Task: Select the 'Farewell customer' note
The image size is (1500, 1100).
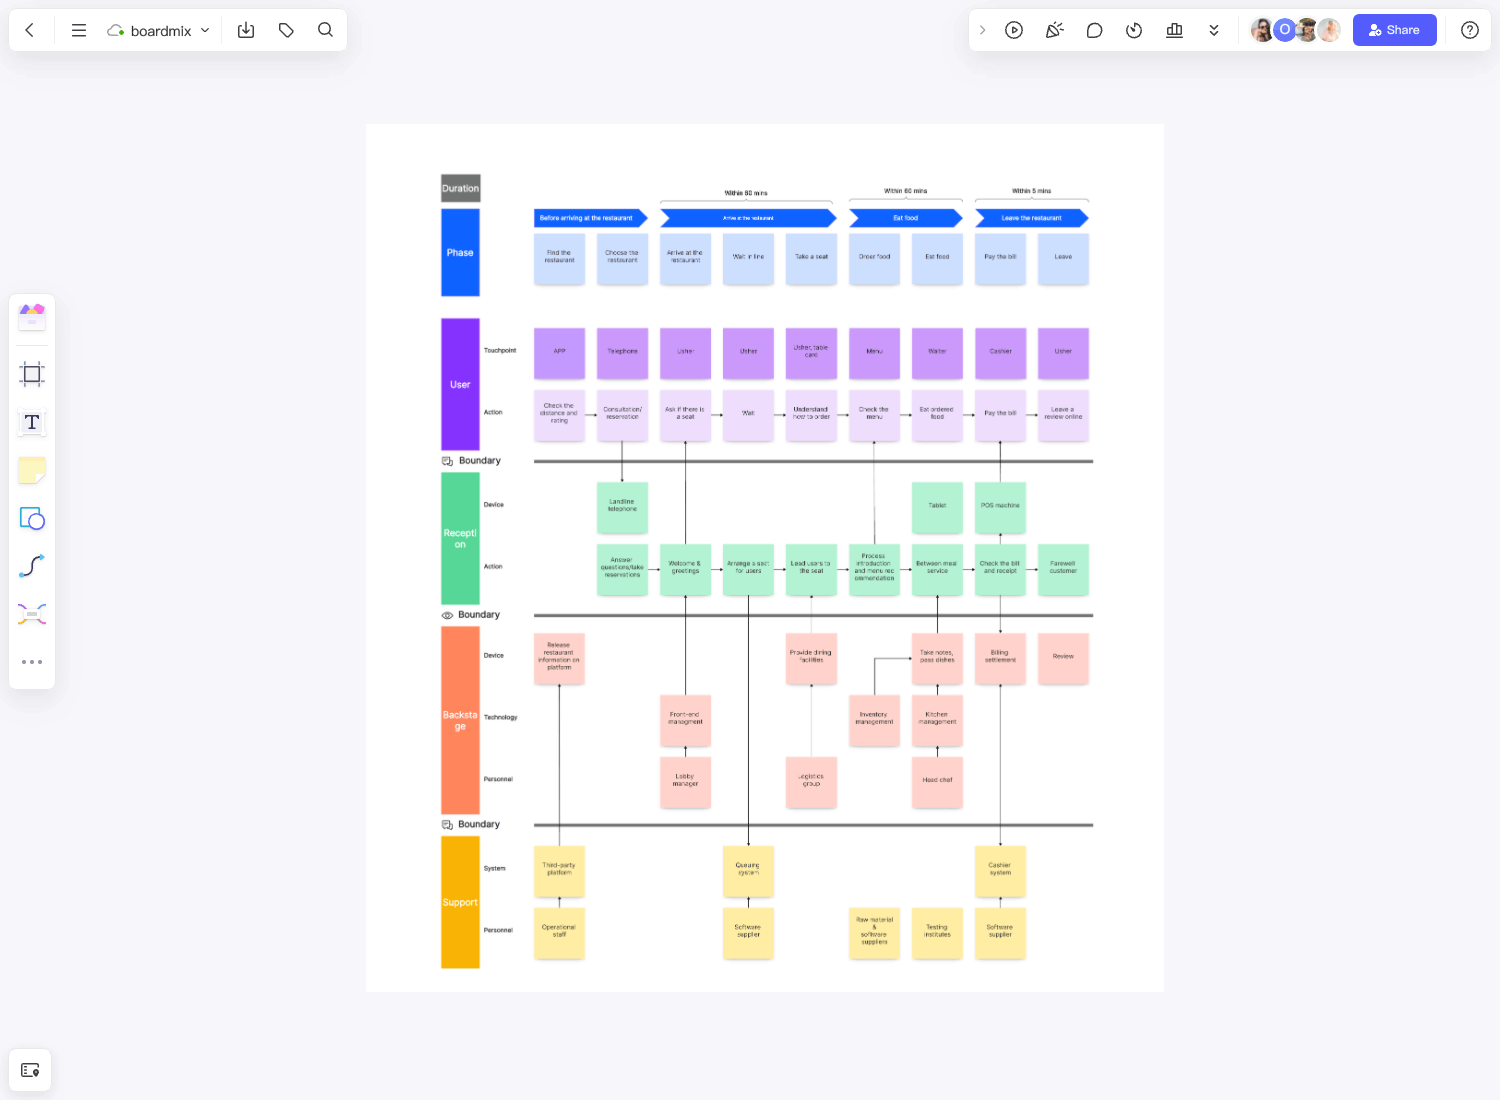Action: (x=1063, y=569)
